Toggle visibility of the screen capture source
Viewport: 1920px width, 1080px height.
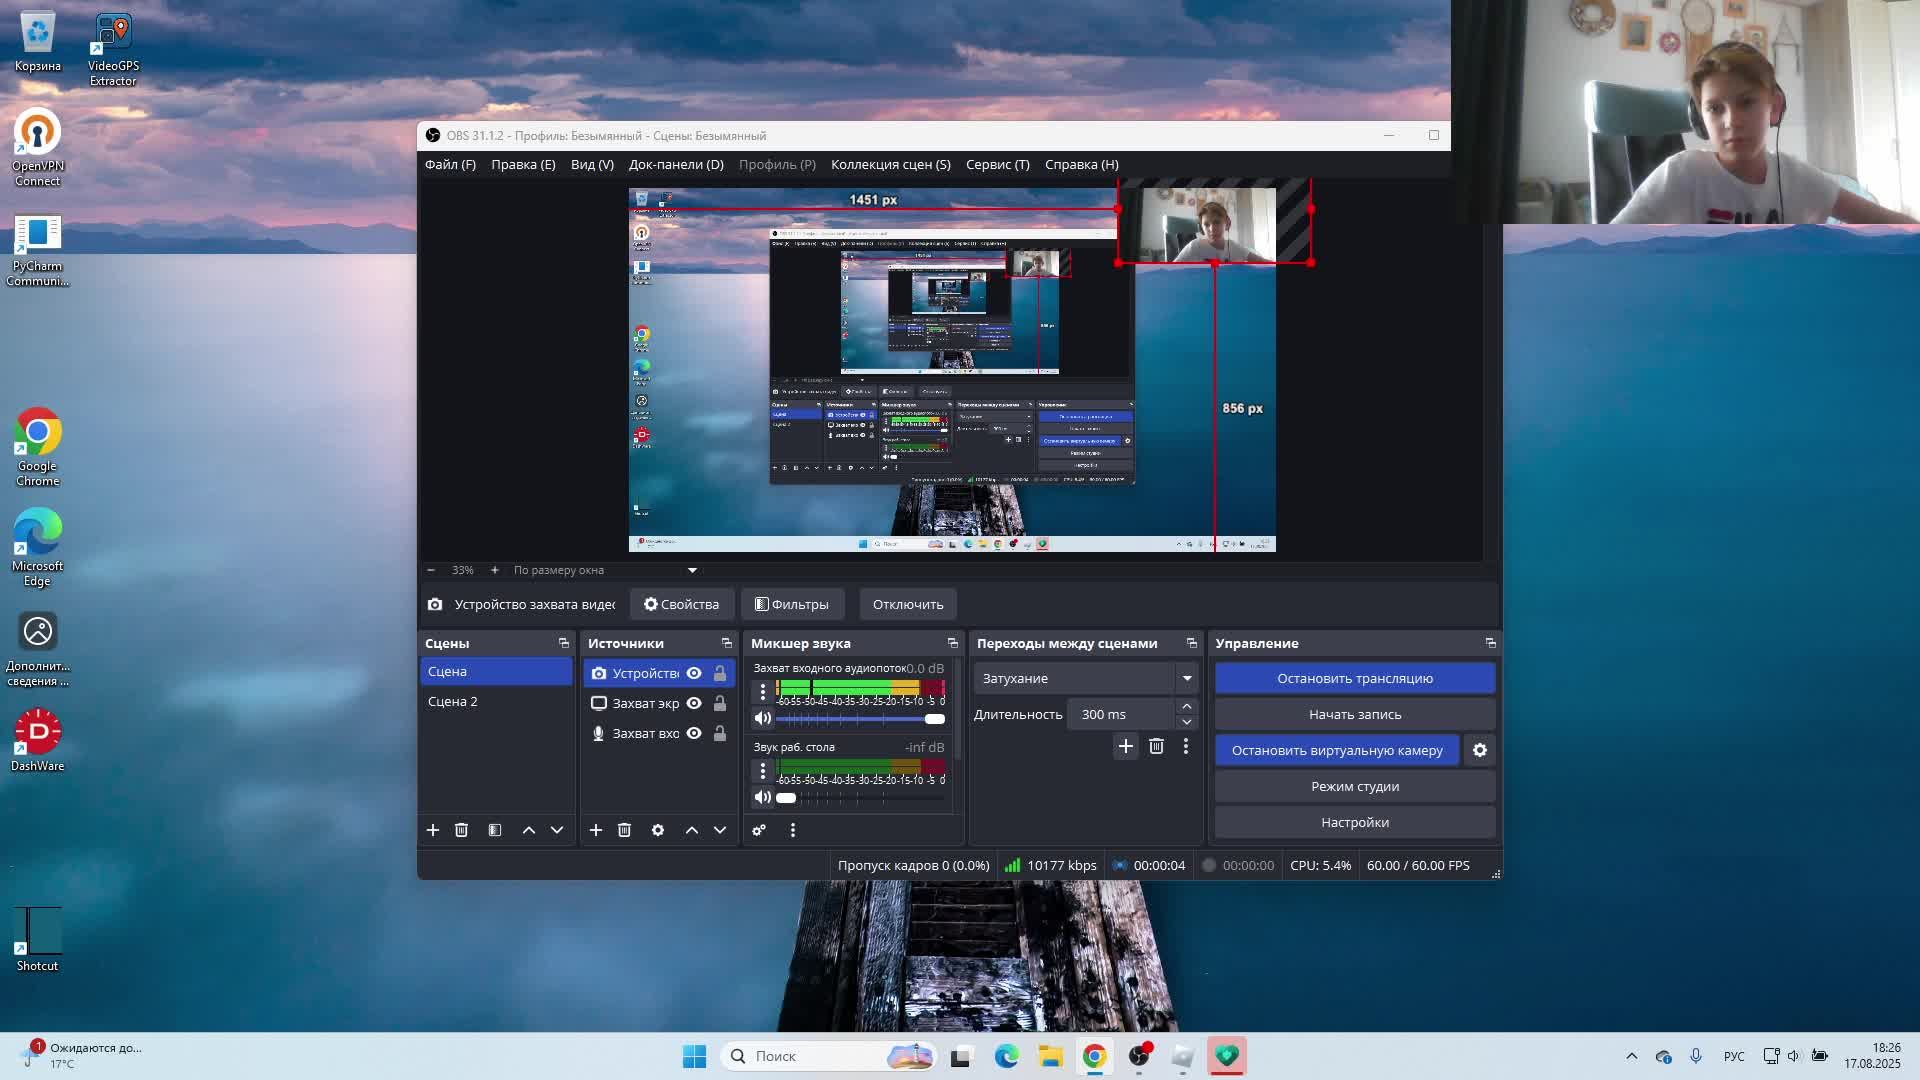694,703
